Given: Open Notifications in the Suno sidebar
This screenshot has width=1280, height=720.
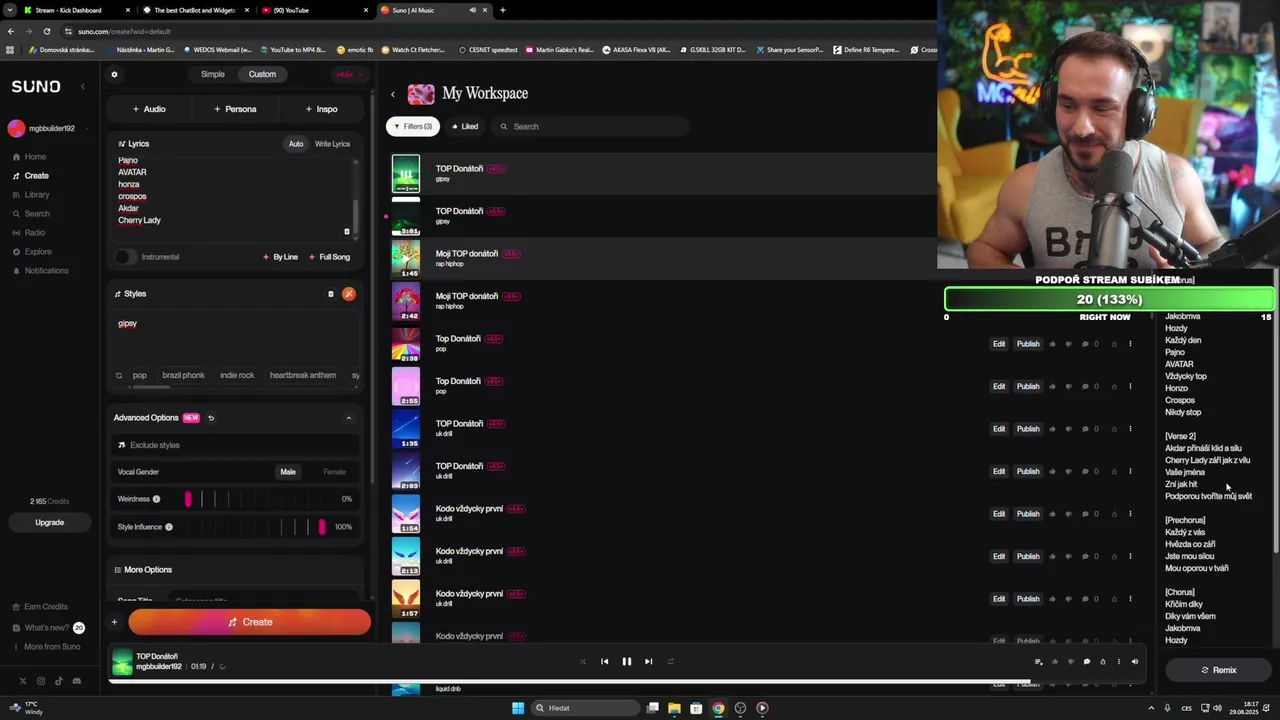Looking at the screenshot, I should click(x=46, y=271).
